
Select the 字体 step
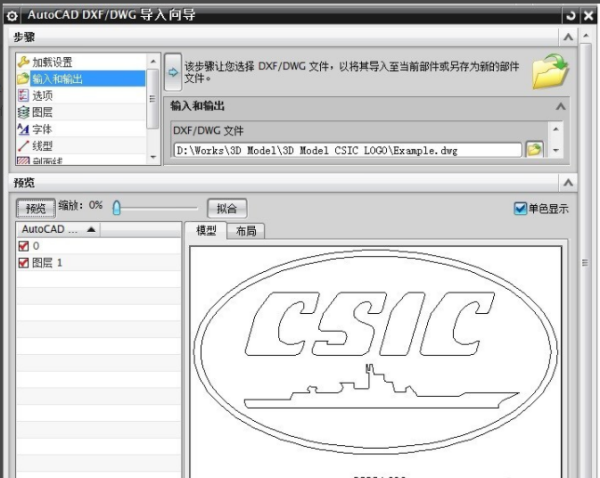coord(81,129)
